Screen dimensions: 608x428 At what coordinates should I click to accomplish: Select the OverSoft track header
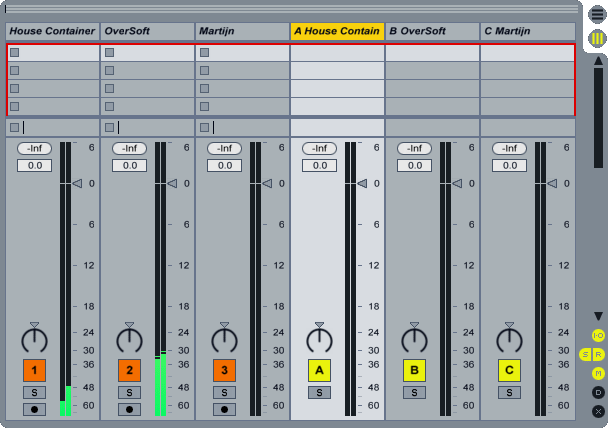tap(147, 31)
